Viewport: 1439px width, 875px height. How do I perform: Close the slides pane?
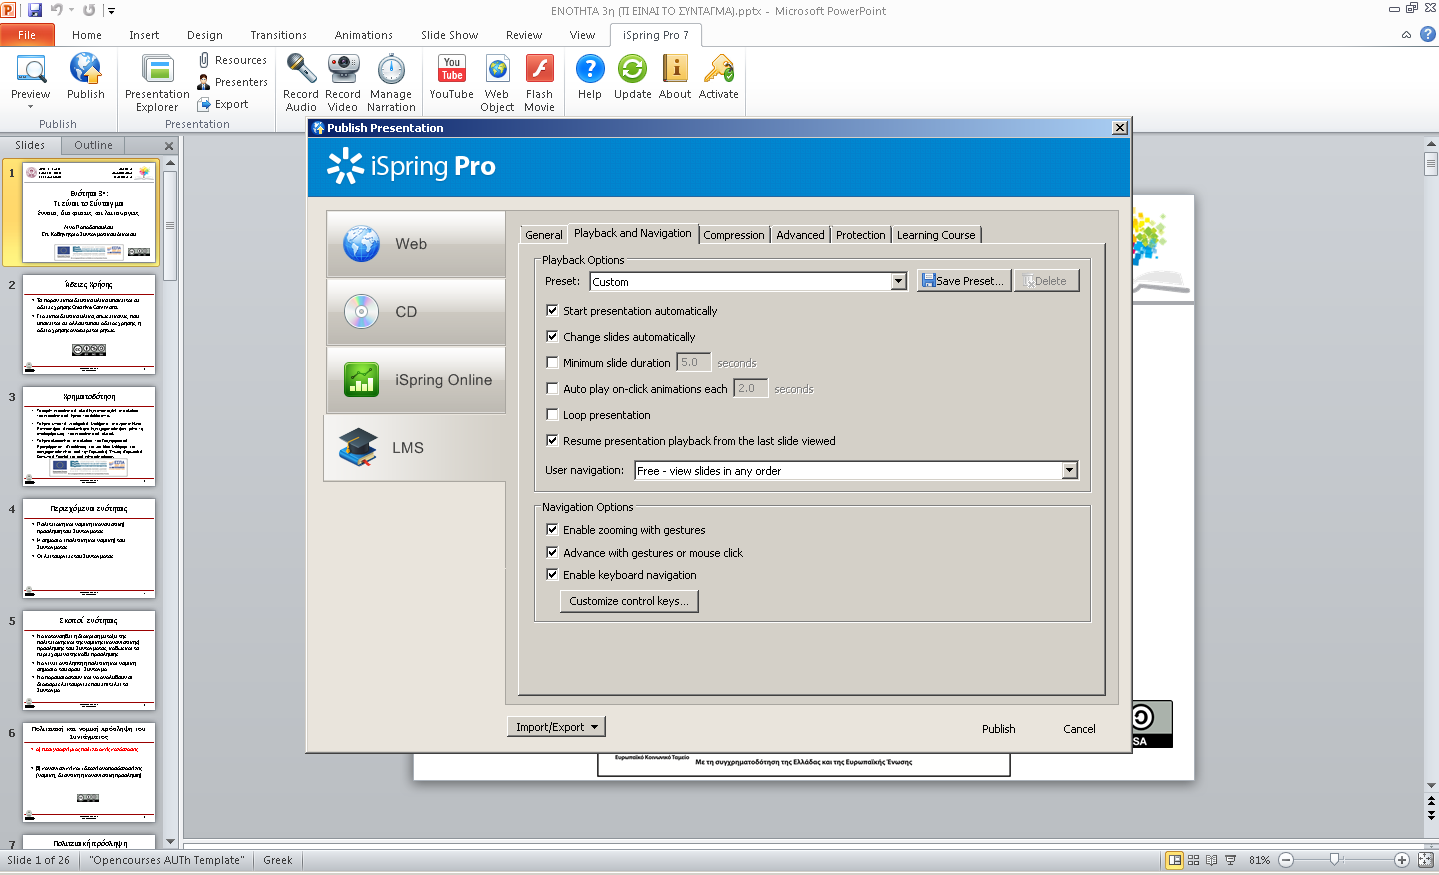(169, 146)
